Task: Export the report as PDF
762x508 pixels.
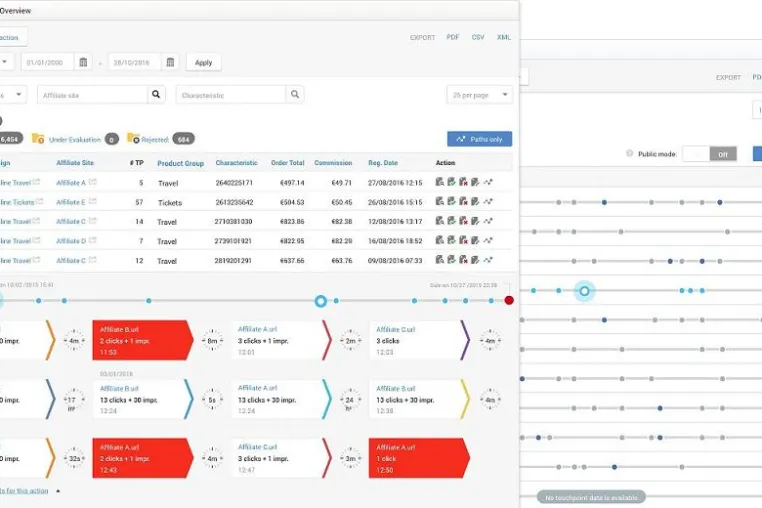Action: point(453,37)
